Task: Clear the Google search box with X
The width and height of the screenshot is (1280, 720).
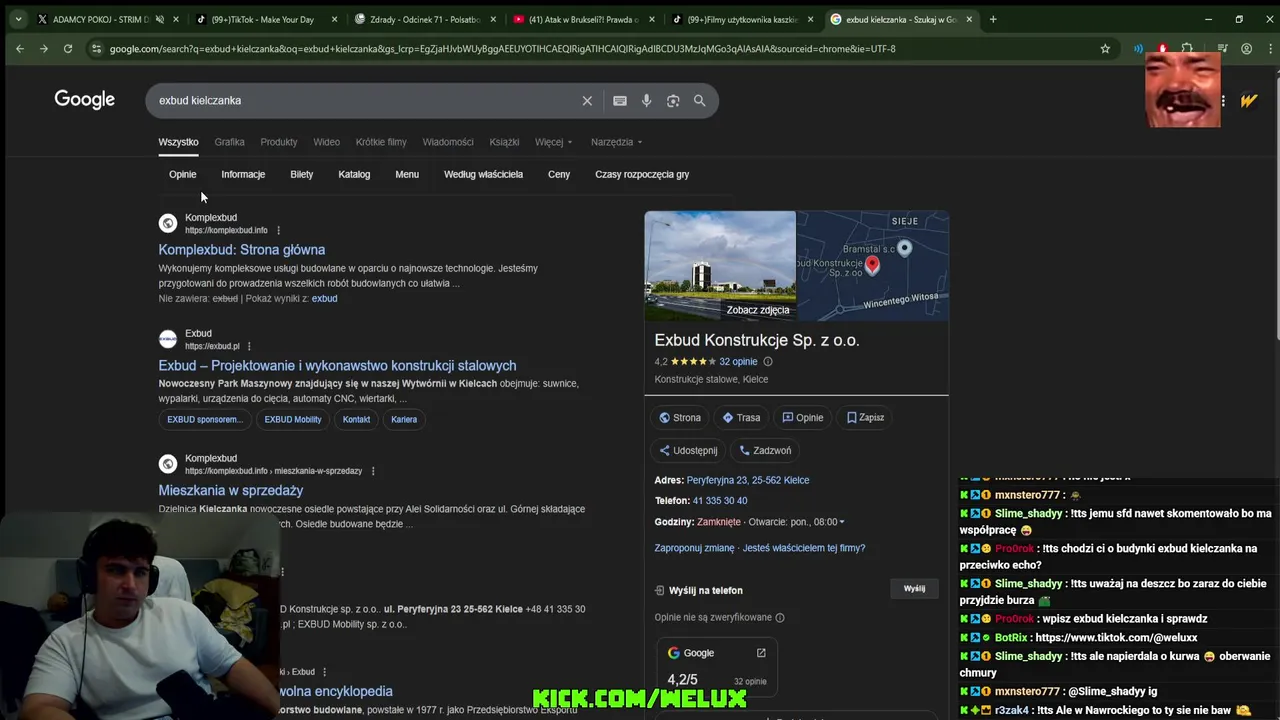Action: click(587, 100)
